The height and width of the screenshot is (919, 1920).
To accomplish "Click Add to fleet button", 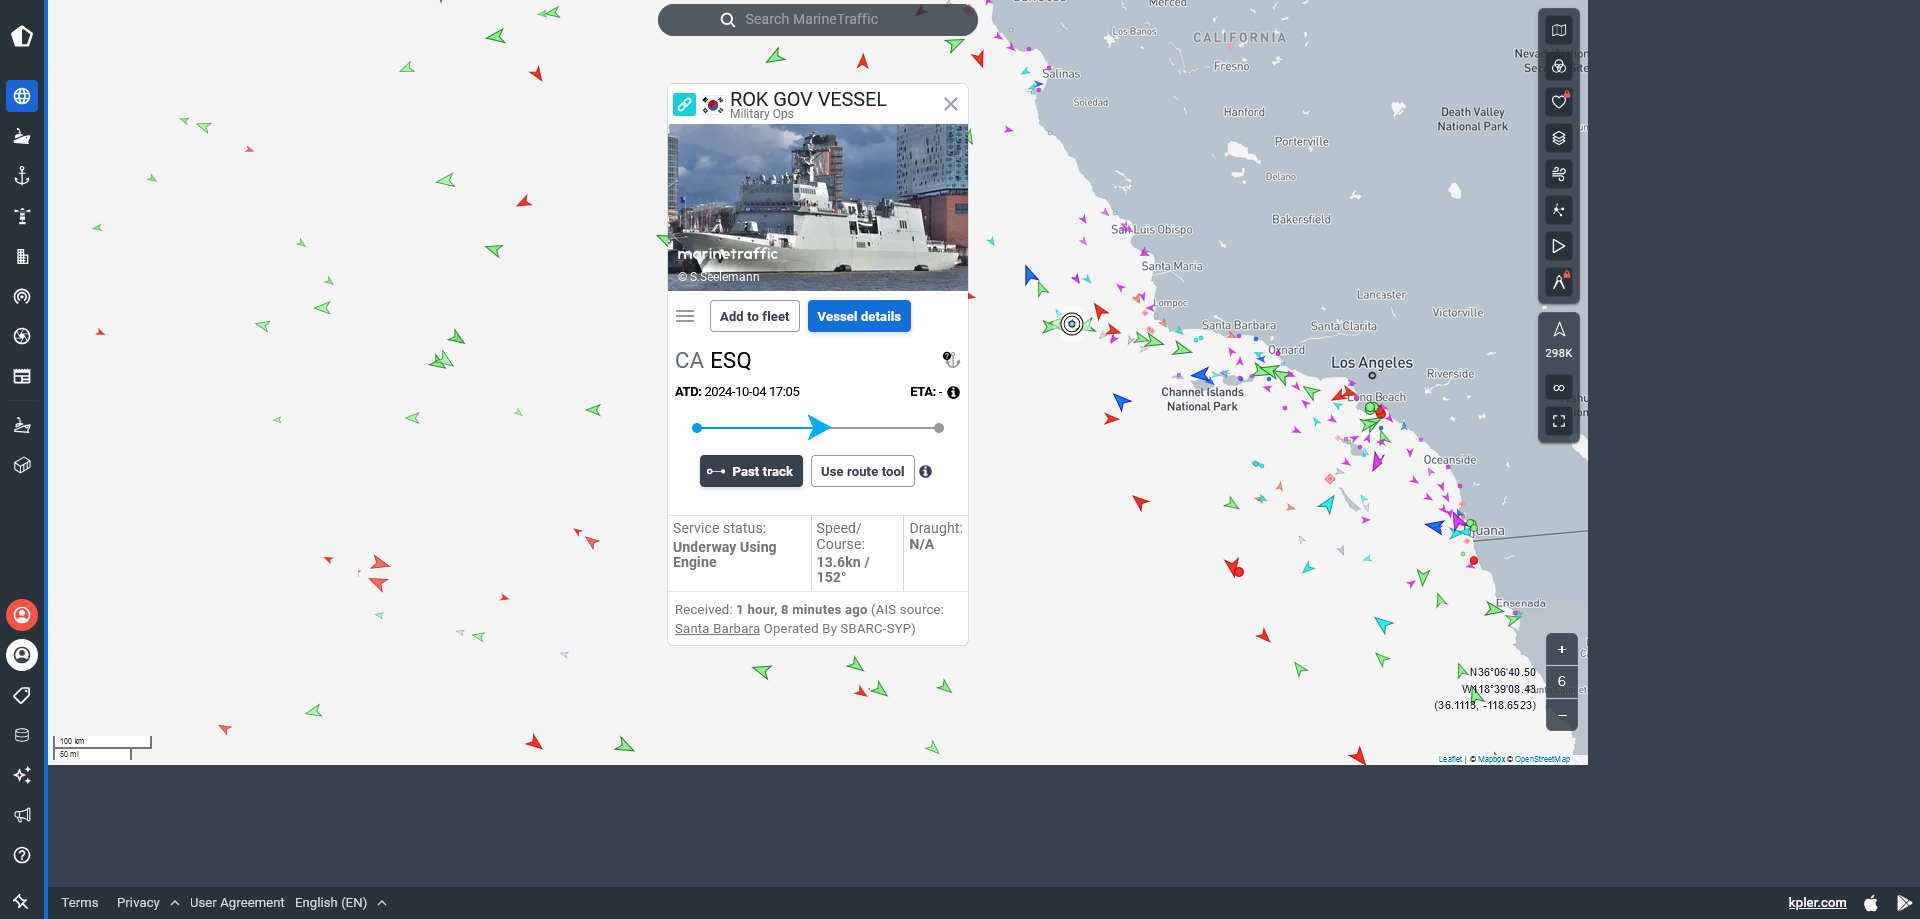I will point(754,316).
